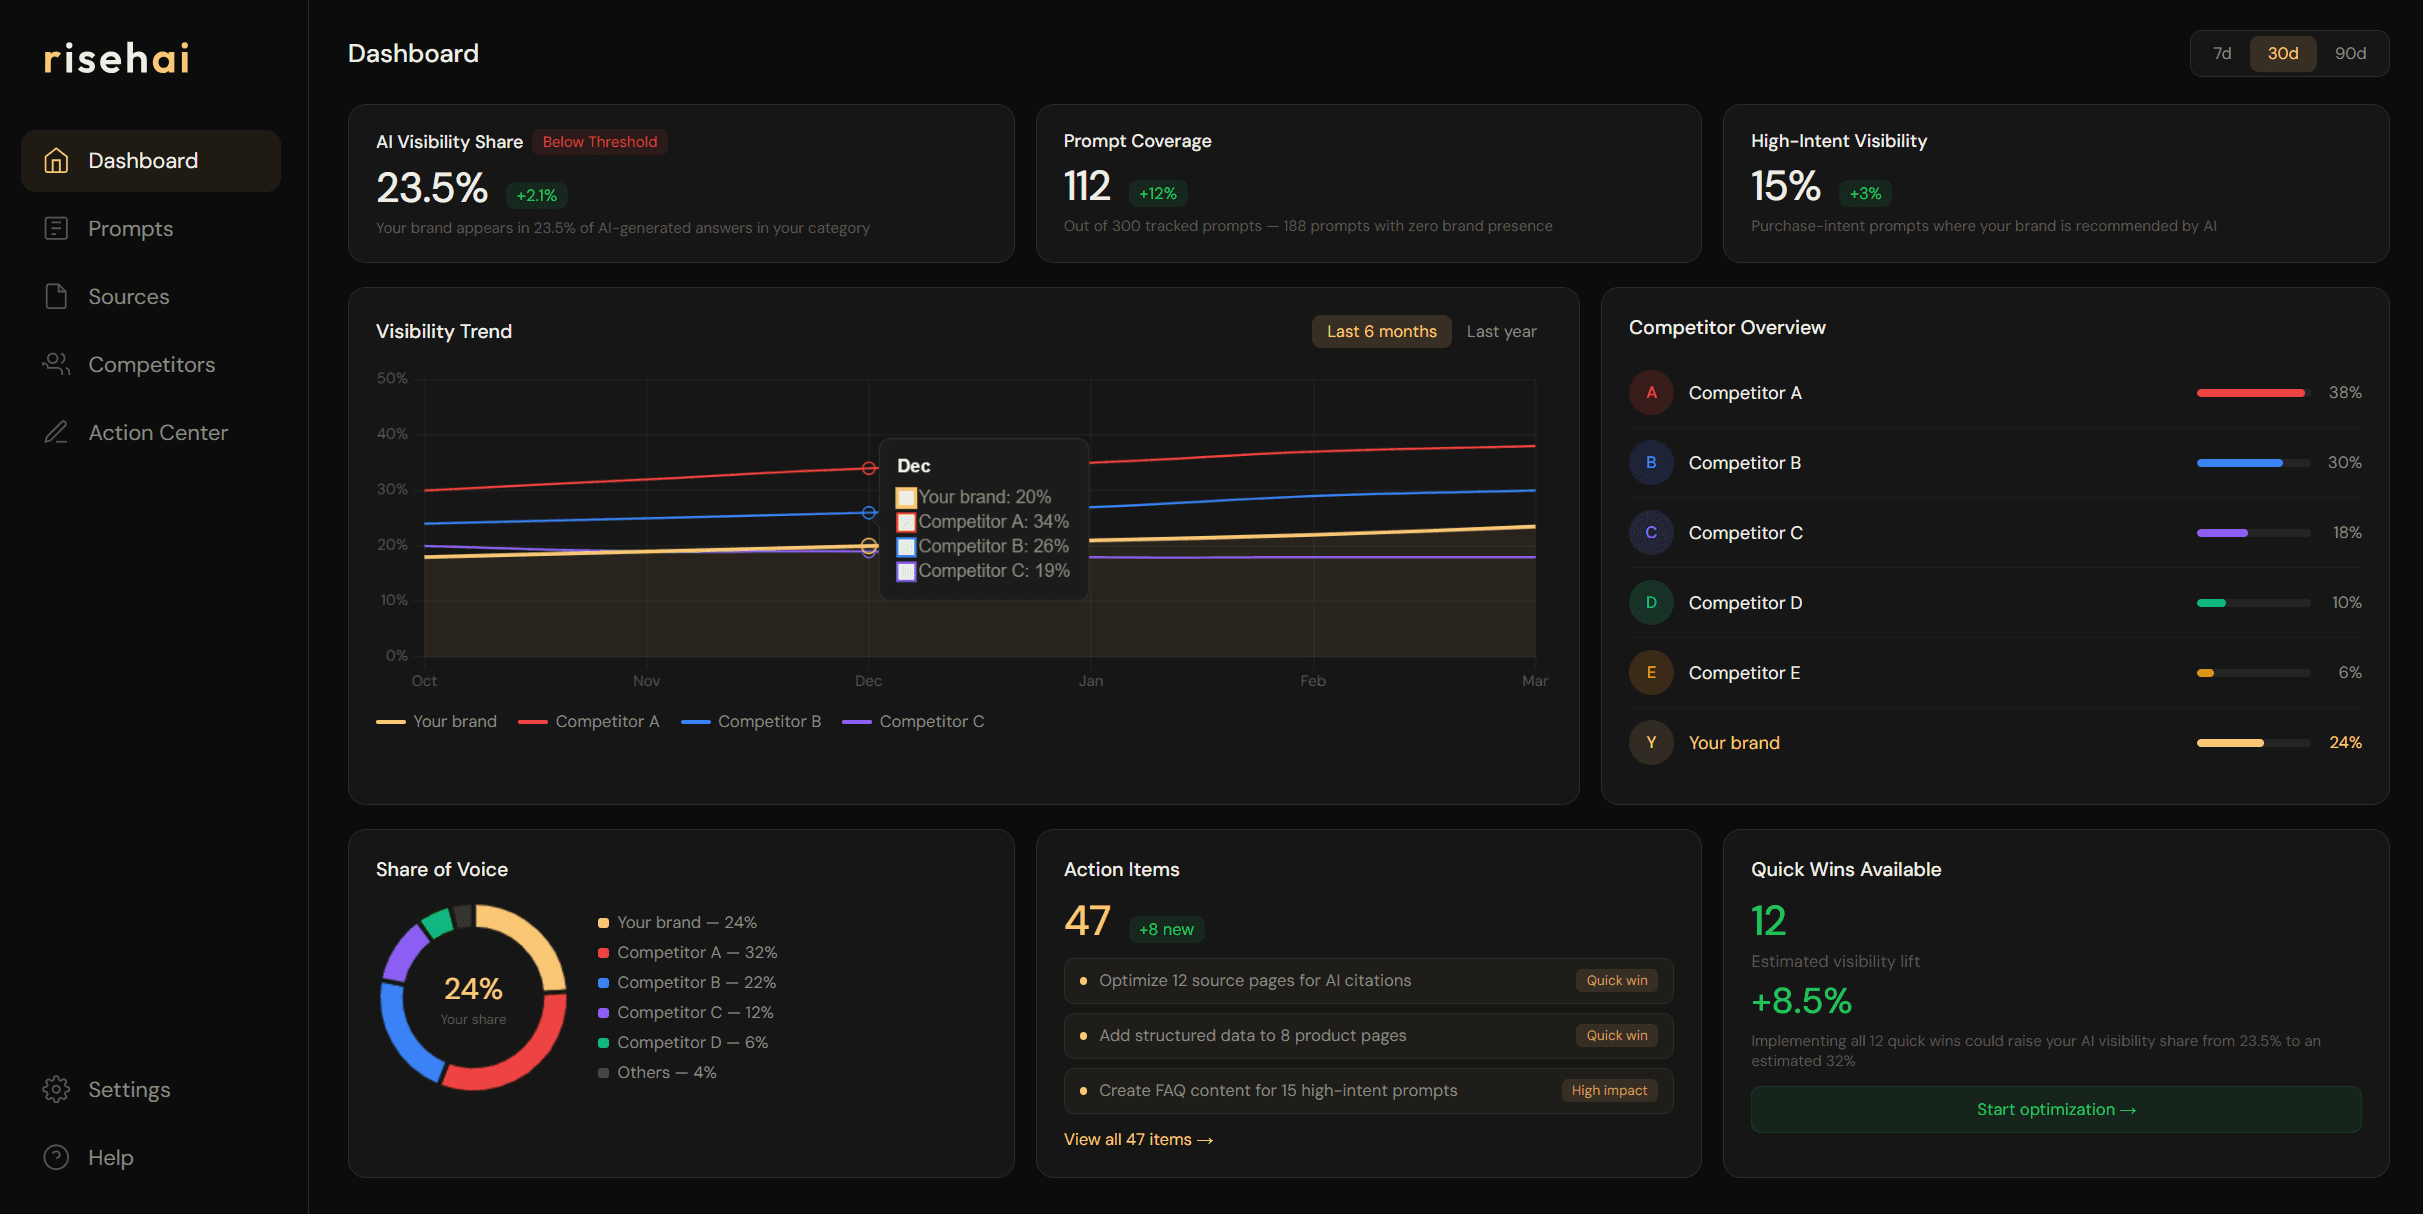The image size is (2423, 1214).
Task: Click the Settings gear icon
Action: tap(56, 1090)
